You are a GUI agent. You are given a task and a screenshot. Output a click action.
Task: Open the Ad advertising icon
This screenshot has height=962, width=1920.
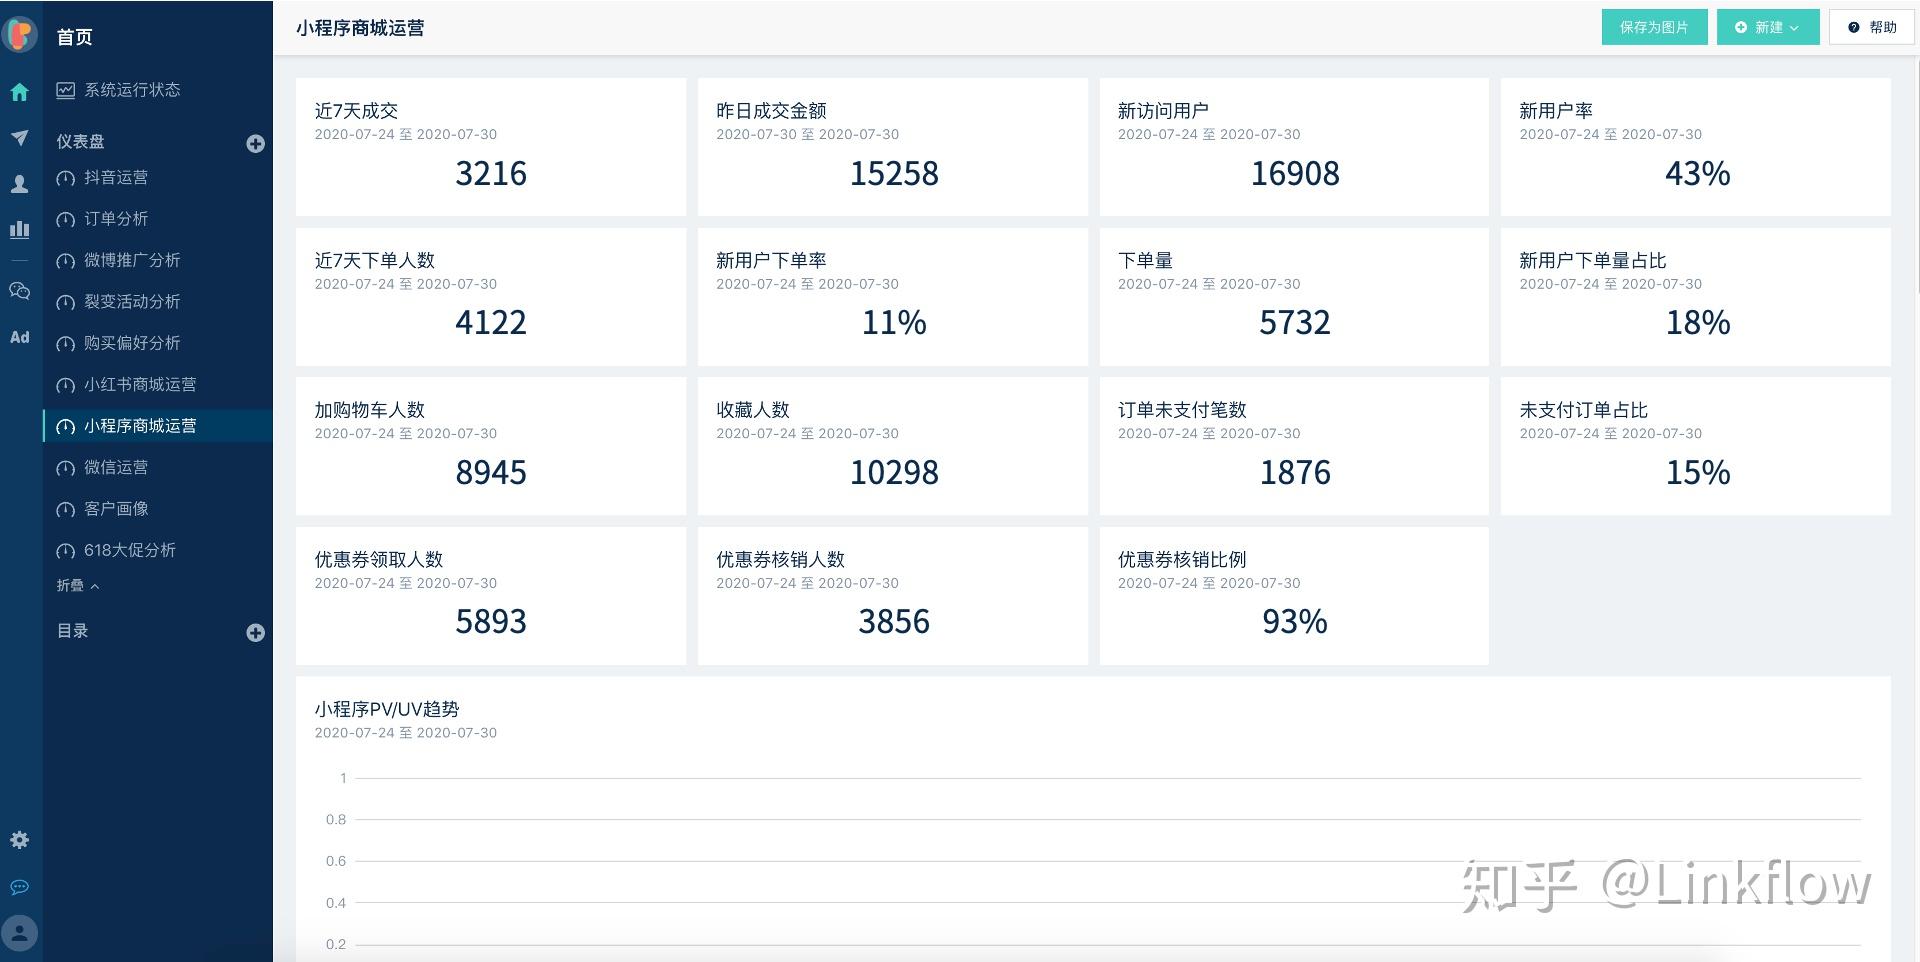coord(20,337)
